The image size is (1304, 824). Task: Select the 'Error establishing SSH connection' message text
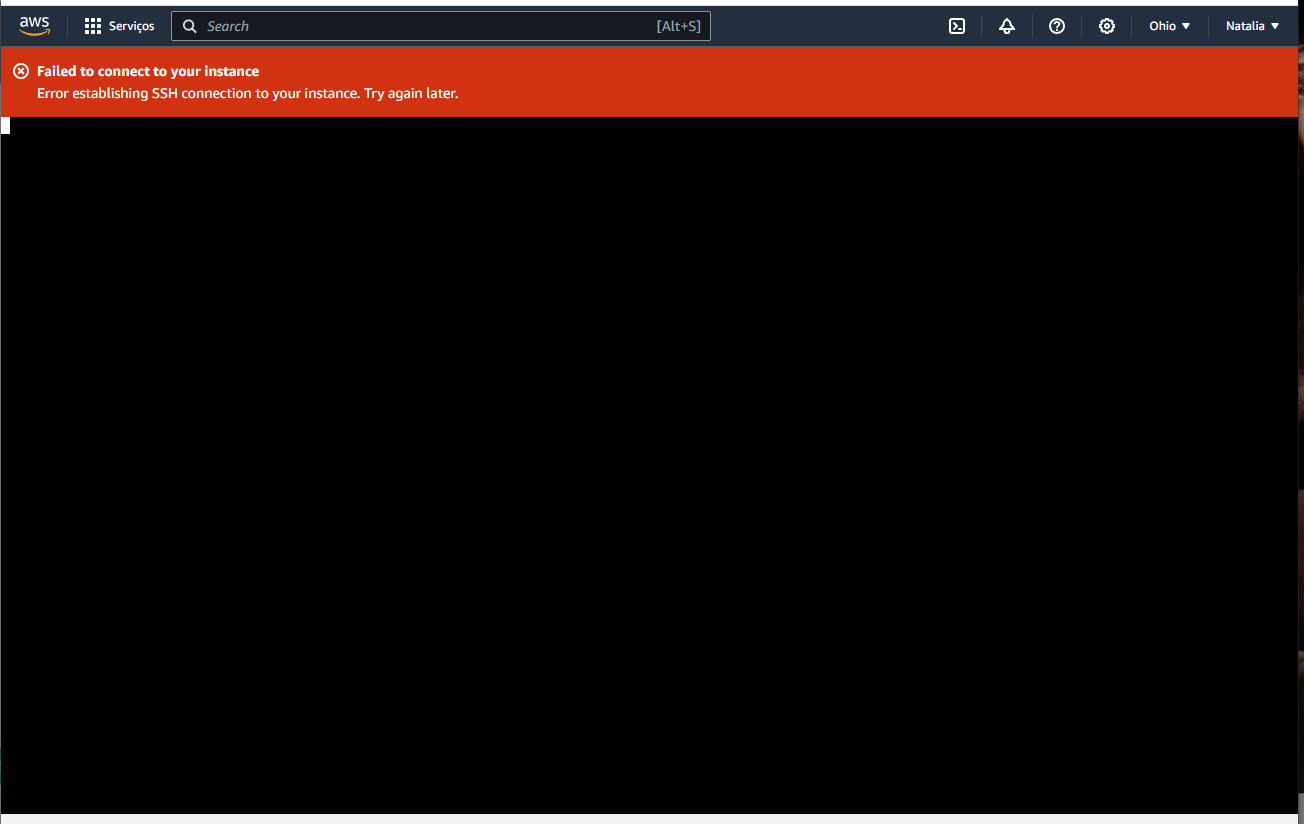point(247,93)
